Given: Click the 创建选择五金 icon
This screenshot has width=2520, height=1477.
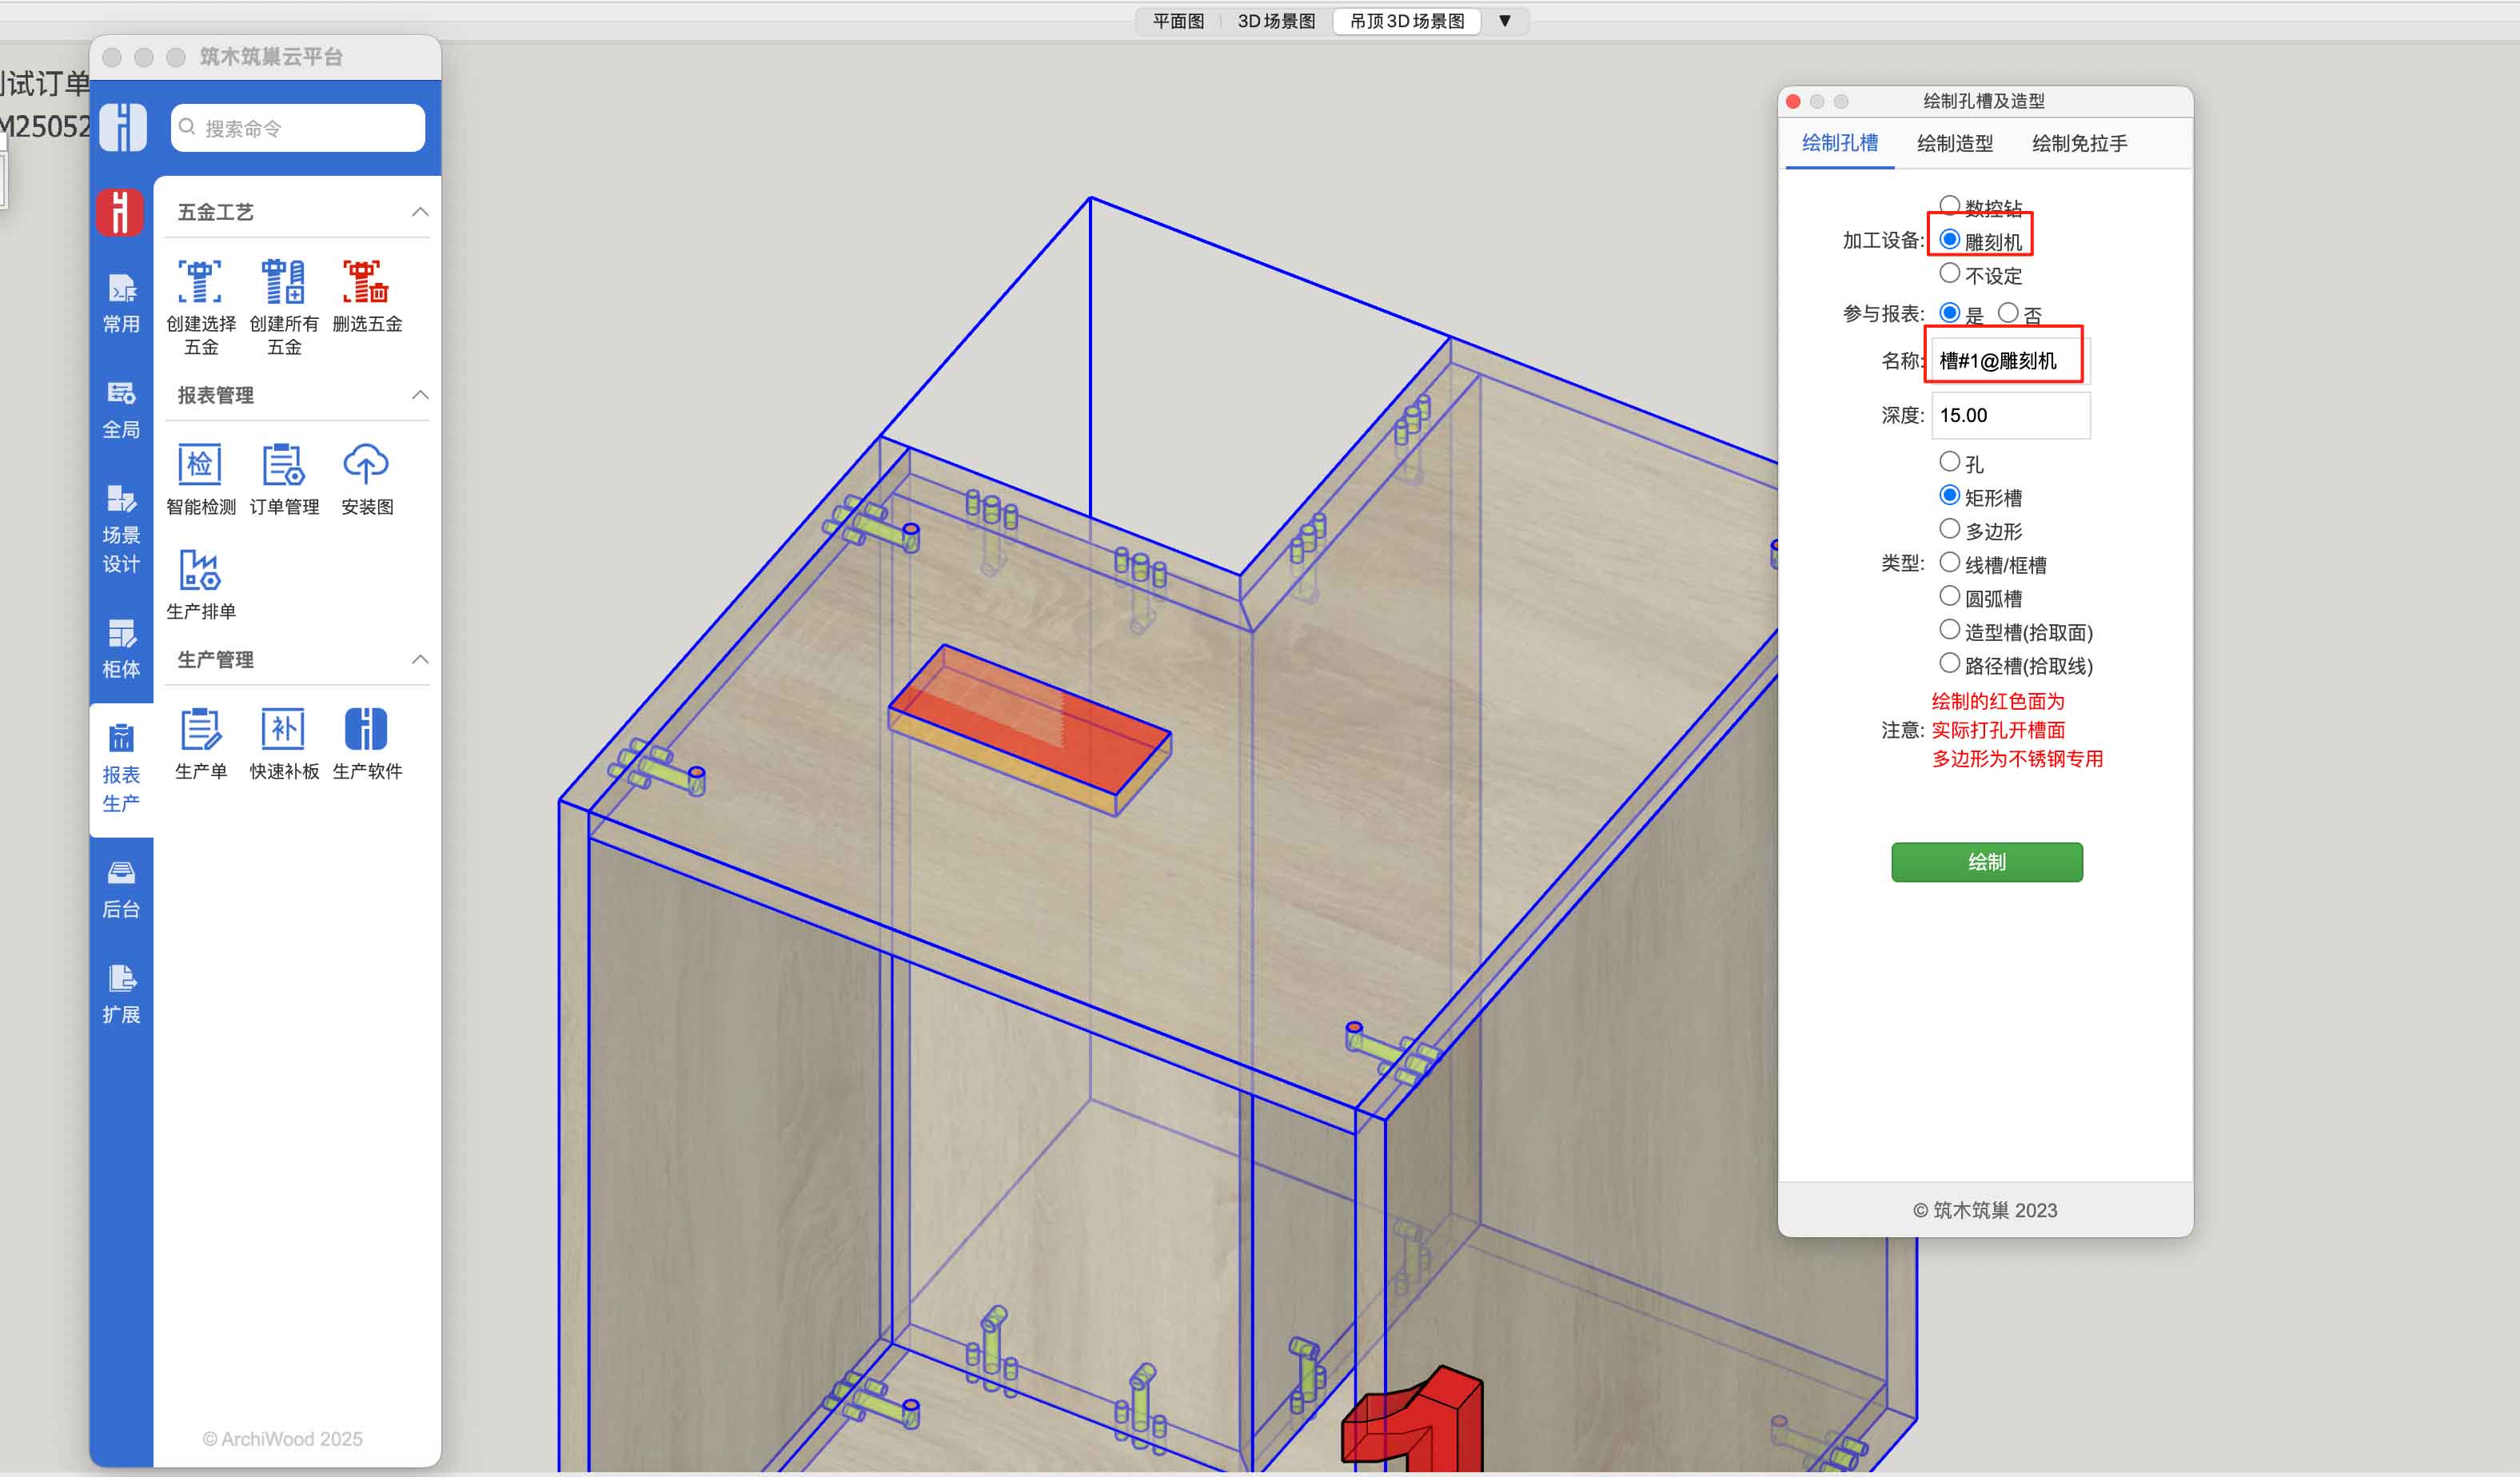Looking at the screenshot, I should [x=200, y=283].
